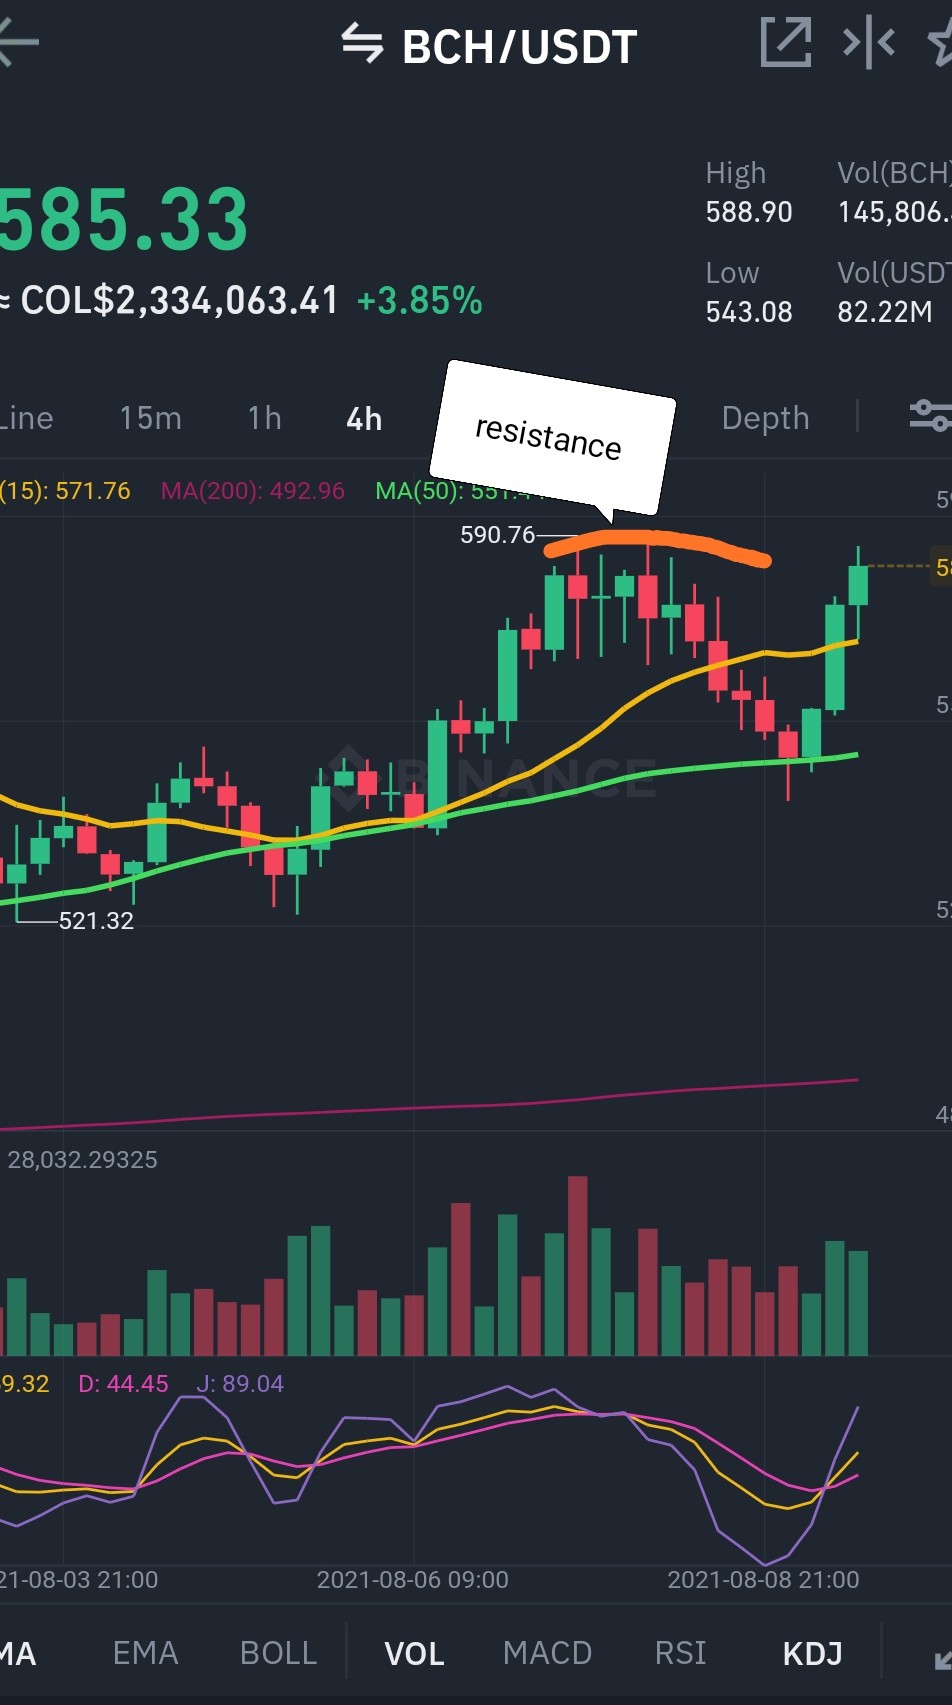
Task: Enable the EMA overlay
Action: 145,1653
